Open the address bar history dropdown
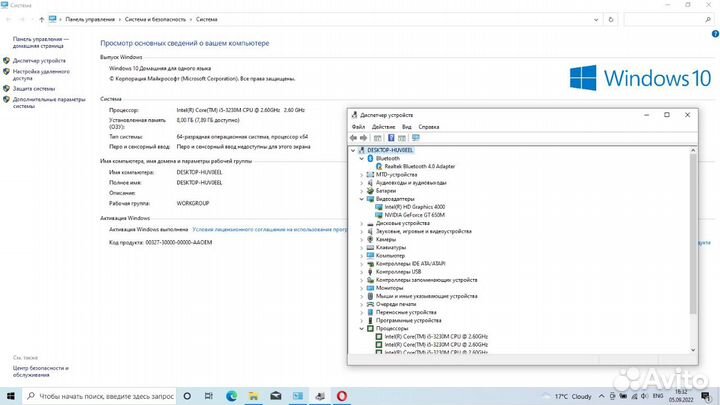The height and width of the screenshot is (405, 720). 596,20
